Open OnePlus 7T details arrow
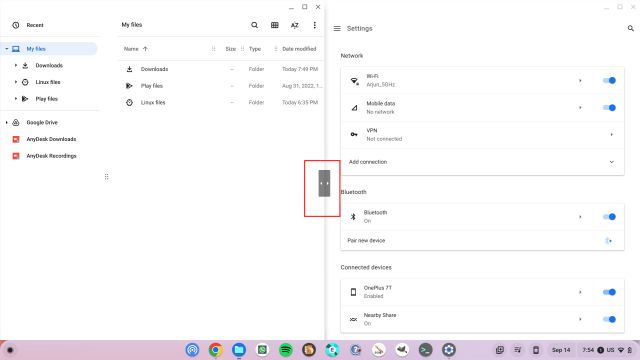Screen dimensions: 640x360 point(580,292)
